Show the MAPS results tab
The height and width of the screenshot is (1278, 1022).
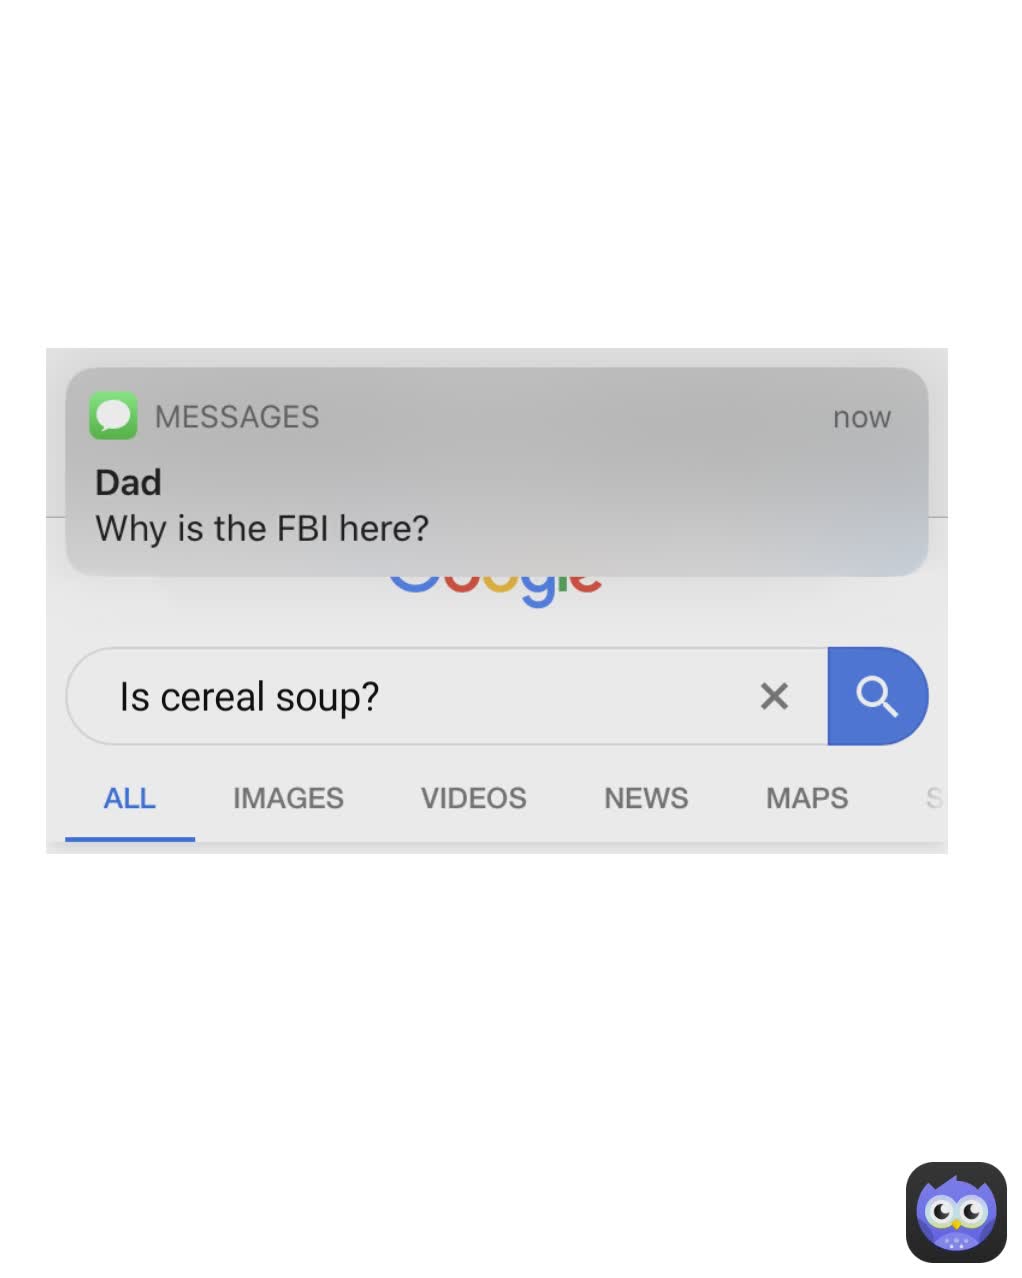pos(807,798)
